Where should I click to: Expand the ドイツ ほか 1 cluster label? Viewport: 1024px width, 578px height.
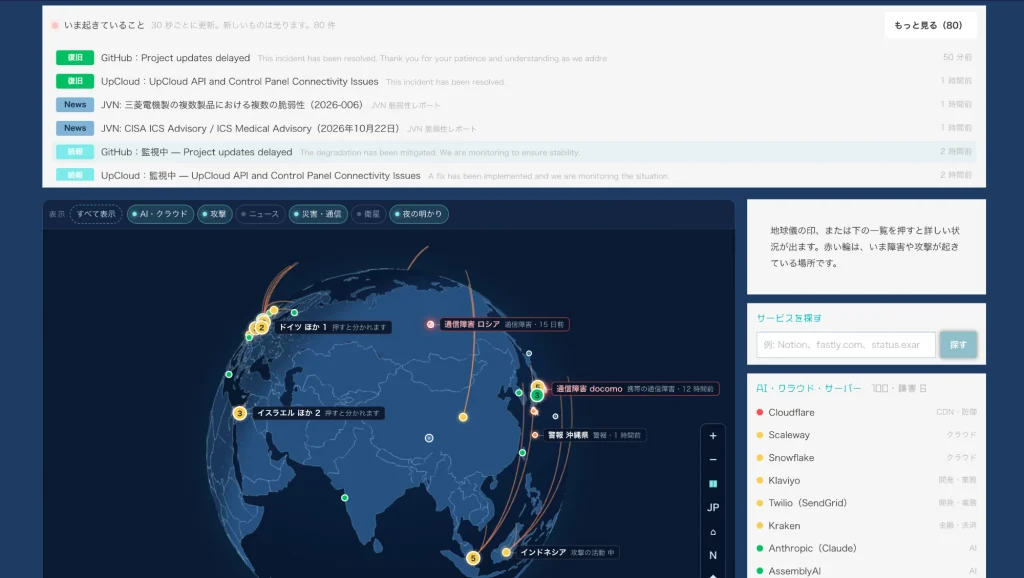[x=333, y=327]
